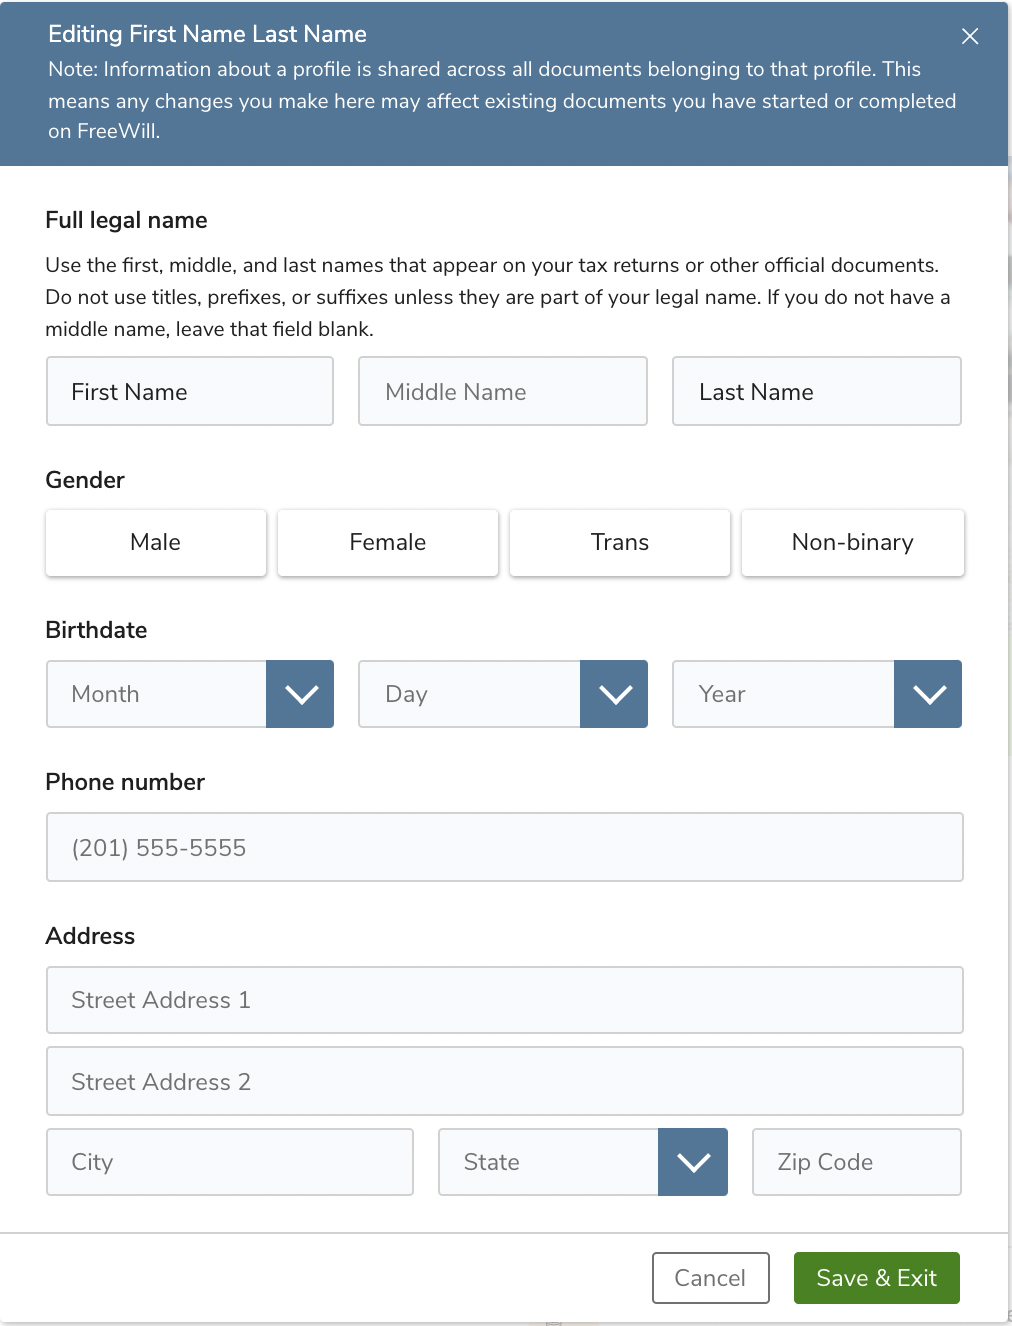This screenshot has height=1326, width=1012.
Task: Open the birthdate Year selector
Action: point(783,694)
